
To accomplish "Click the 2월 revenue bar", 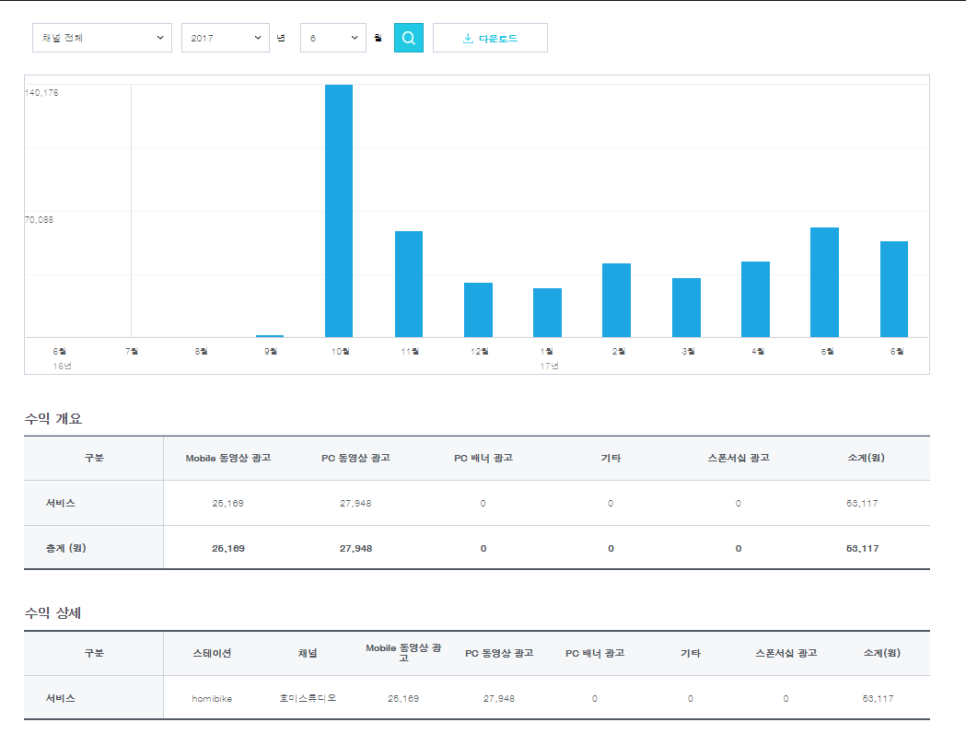I will click(616, 300).
